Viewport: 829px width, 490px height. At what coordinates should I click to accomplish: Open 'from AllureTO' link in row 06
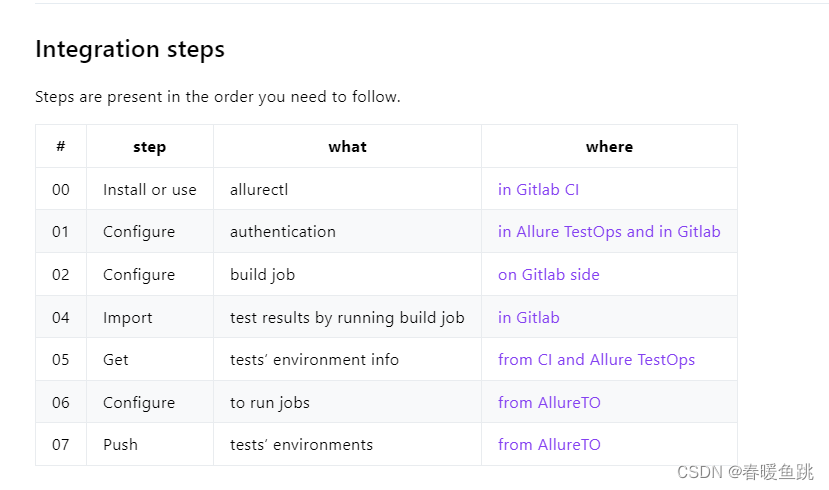click(549, 403)
